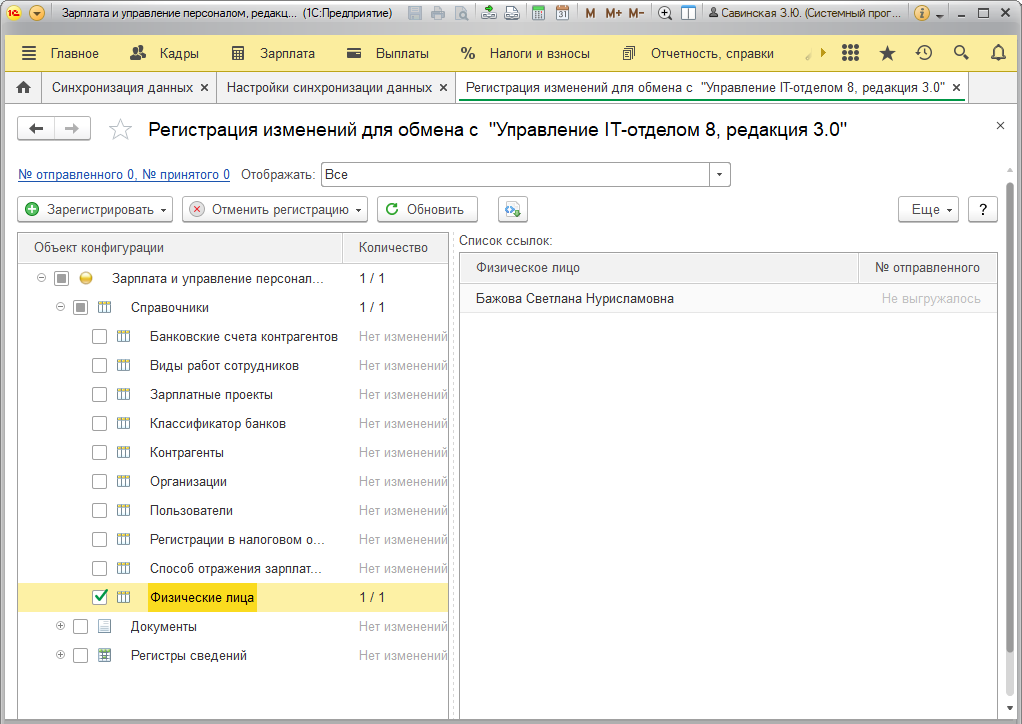Check the Контрагенты checkbox

point(99,453)
